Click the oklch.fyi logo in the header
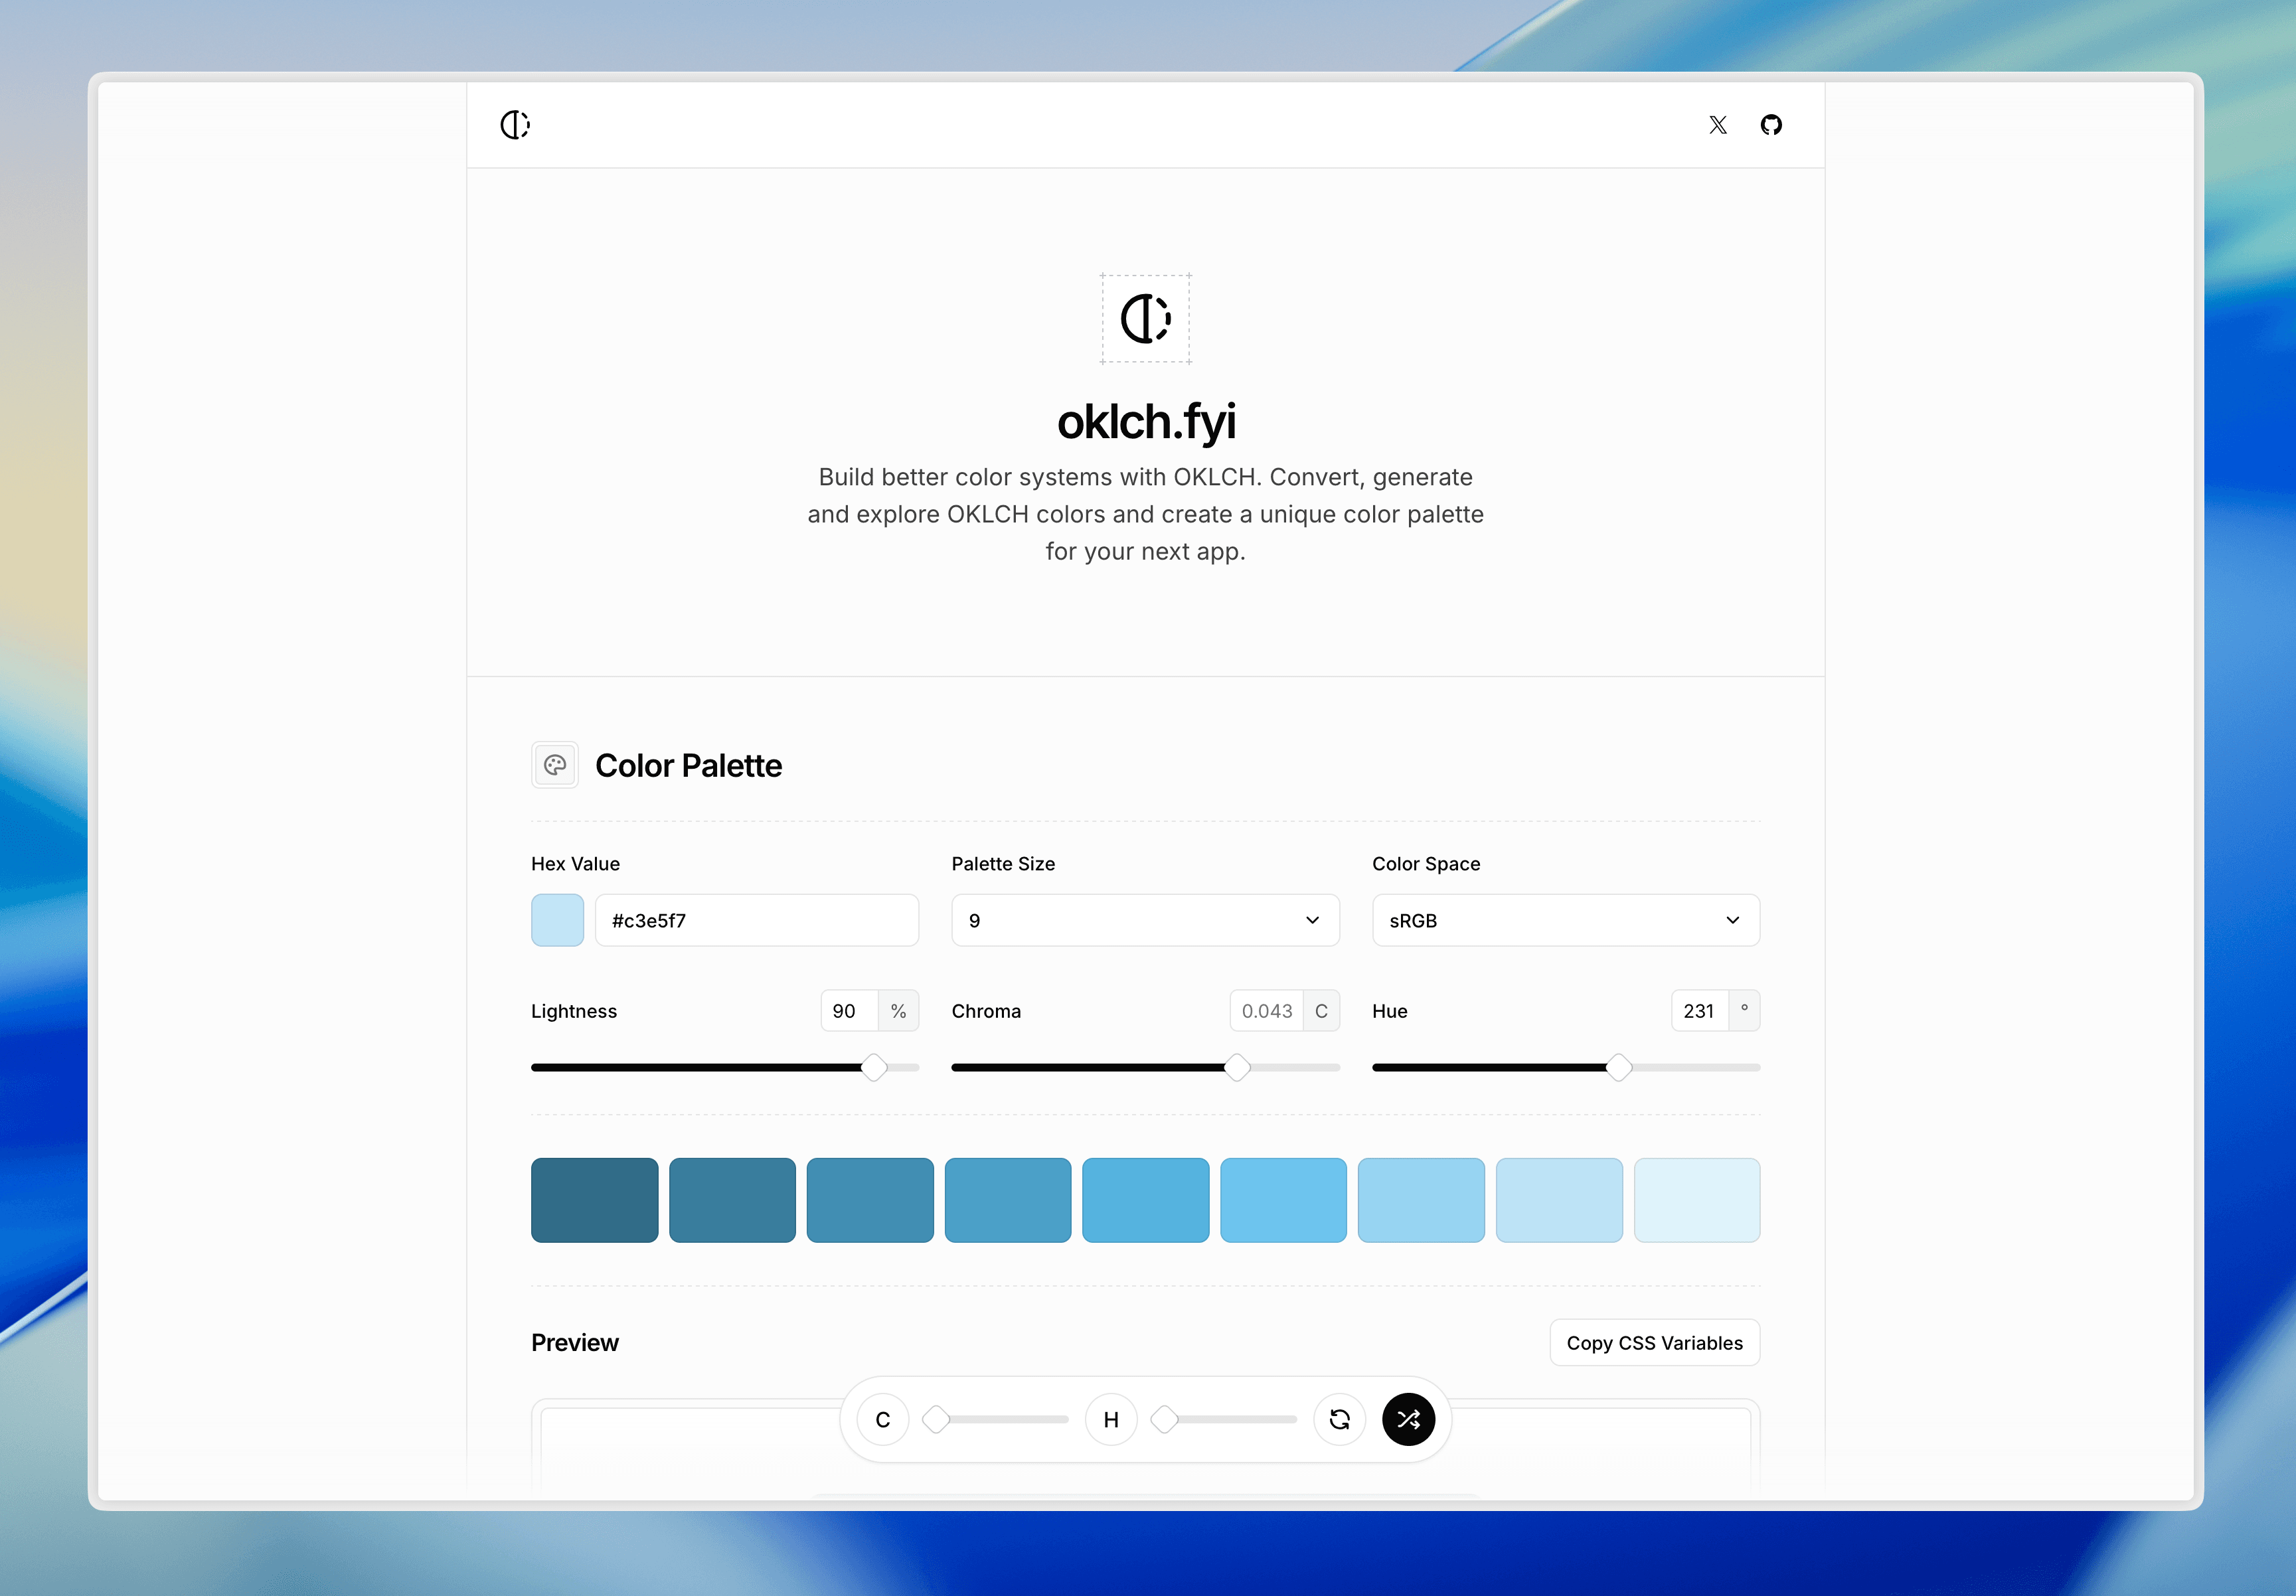 tap(515, 125)
